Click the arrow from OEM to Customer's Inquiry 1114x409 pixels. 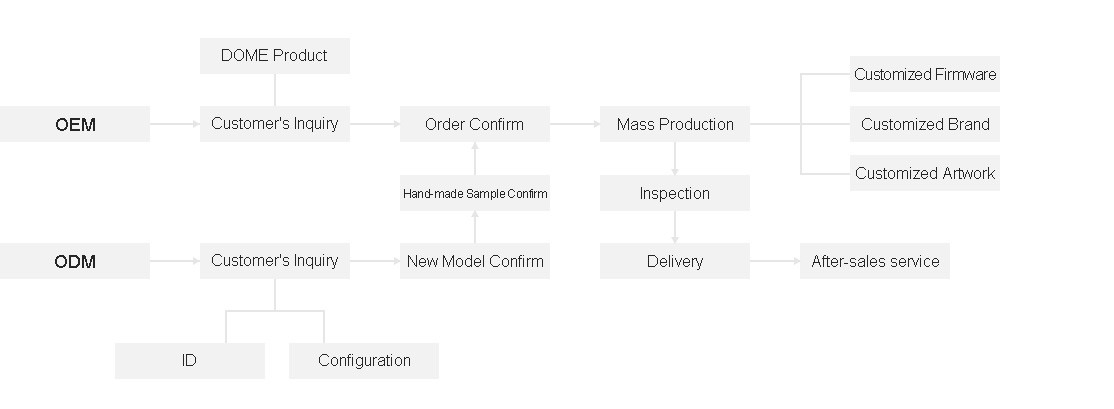pyautogui.click(x=175, y=124)
